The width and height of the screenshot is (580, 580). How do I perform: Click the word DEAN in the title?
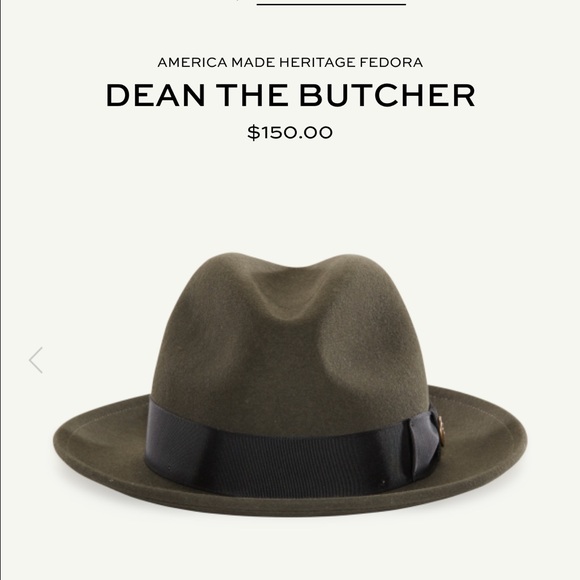155,95
